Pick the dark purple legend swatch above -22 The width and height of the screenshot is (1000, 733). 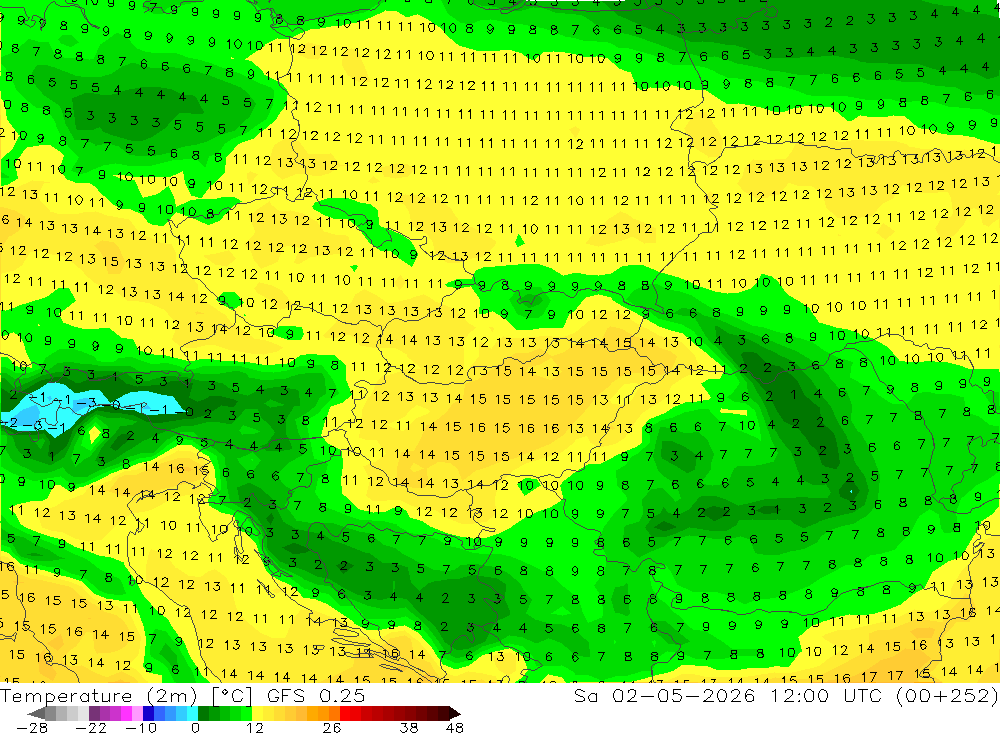[x=94, y=713]
